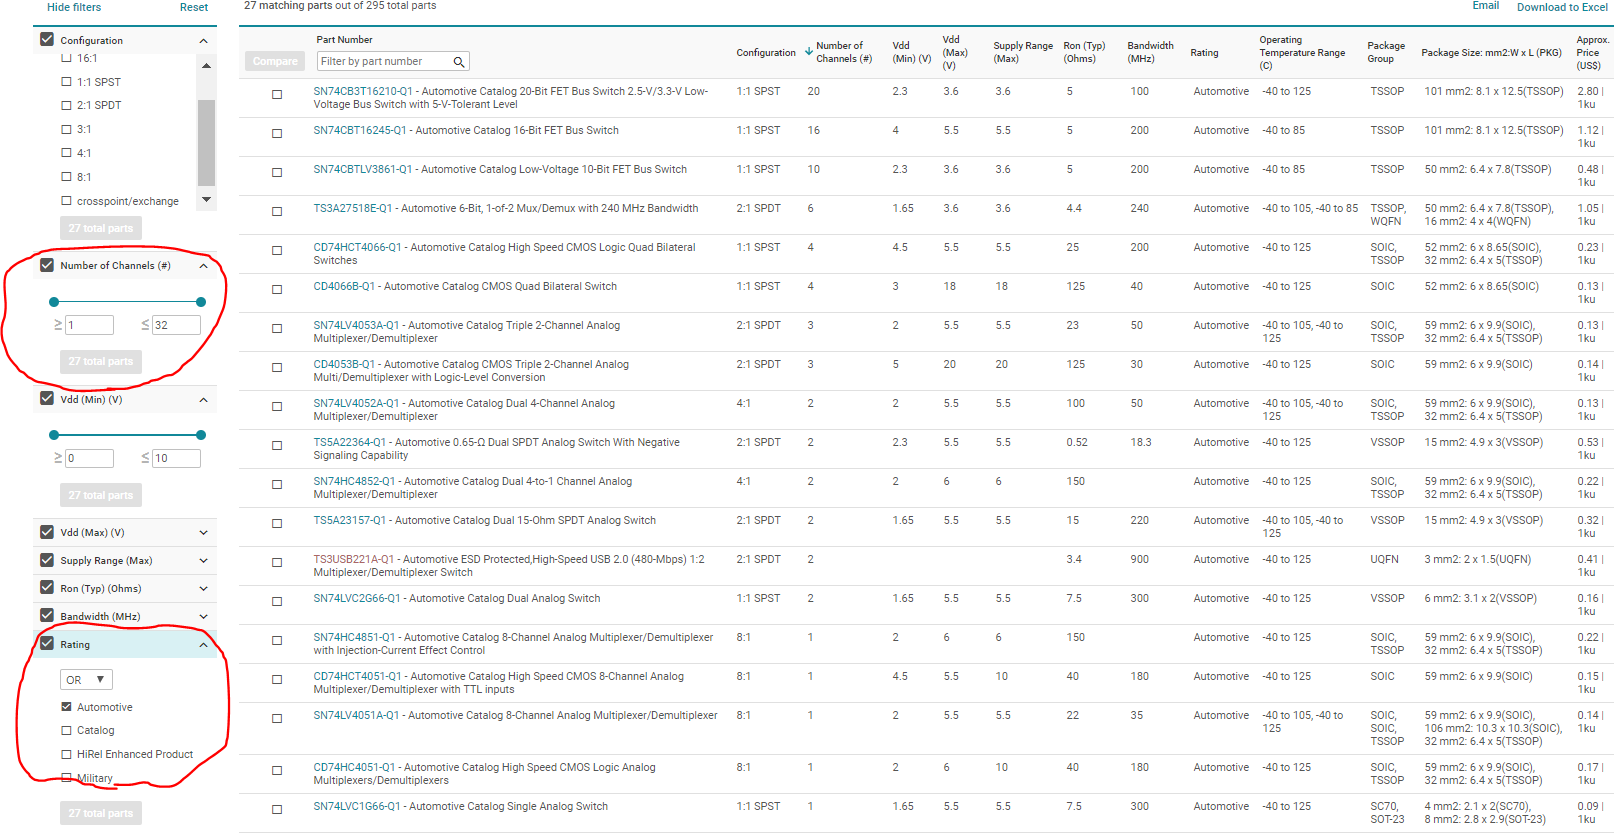Click the Configuration column header
The image size is (1614, 835).
point(766,53)
